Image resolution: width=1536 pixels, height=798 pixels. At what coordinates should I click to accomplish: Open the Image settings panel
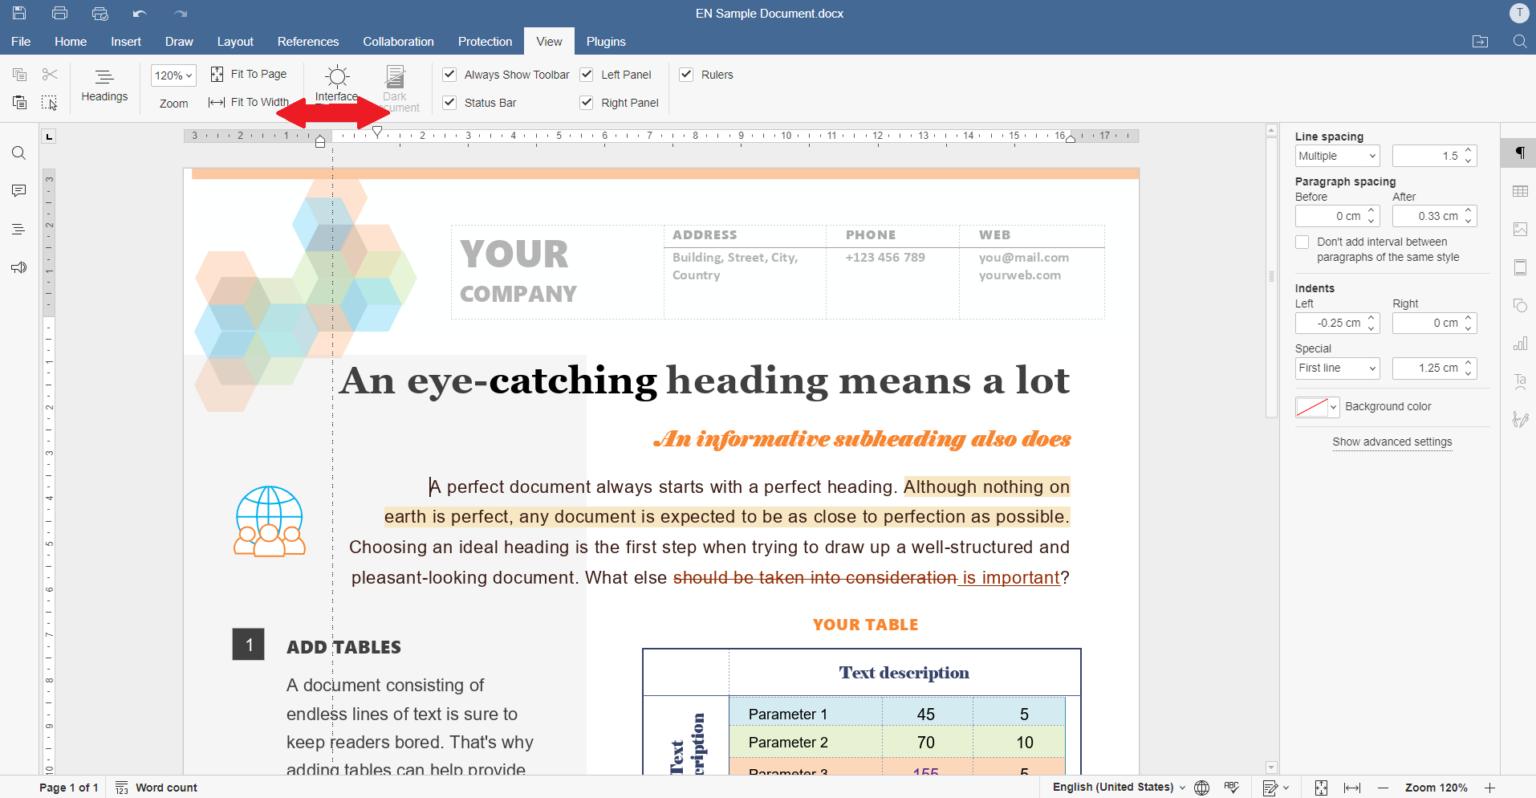click(x=1519, y=228)
